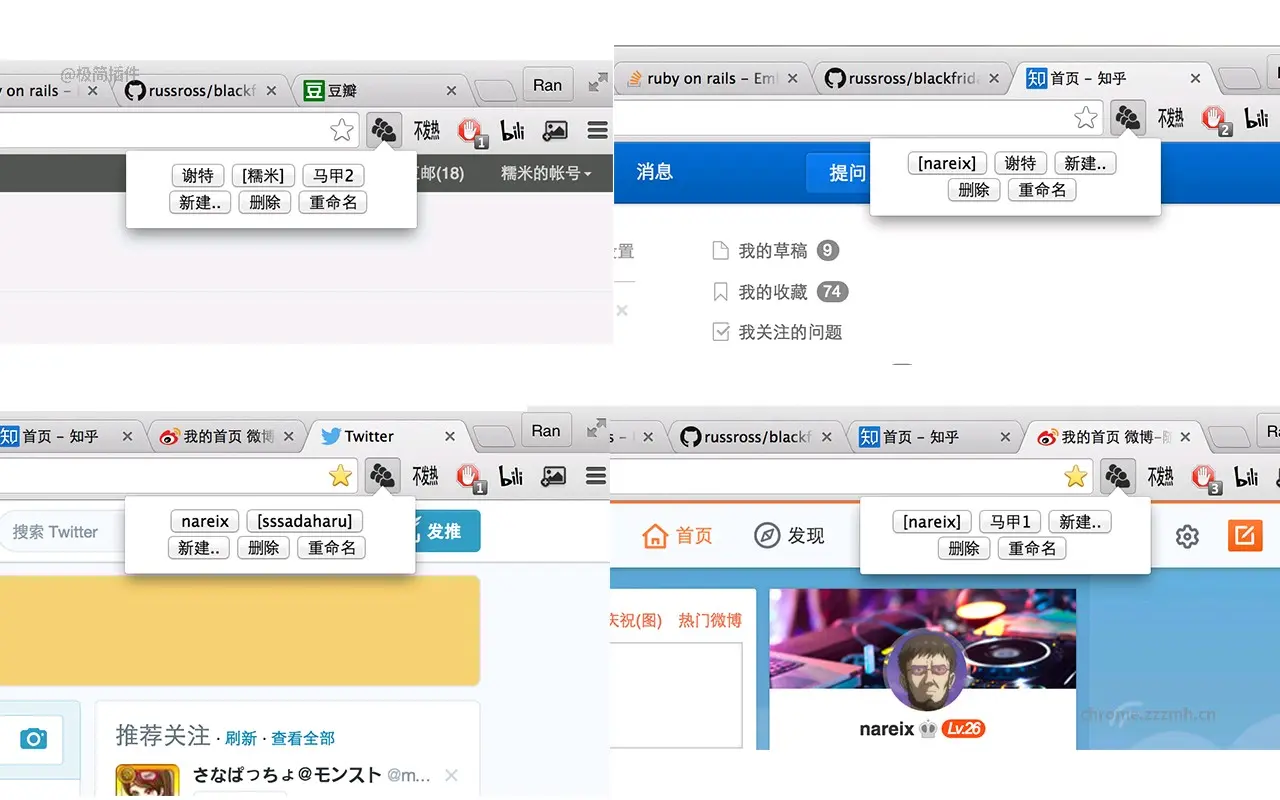
Task: Click the red hand extension icon with badge
Action: pos(469,131)
